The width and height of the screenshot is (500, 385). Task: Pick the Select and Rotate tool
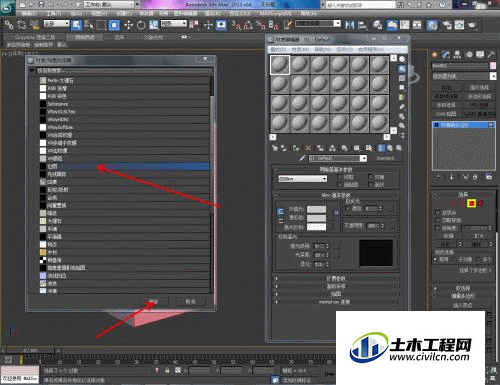click(x=141, y=25)
